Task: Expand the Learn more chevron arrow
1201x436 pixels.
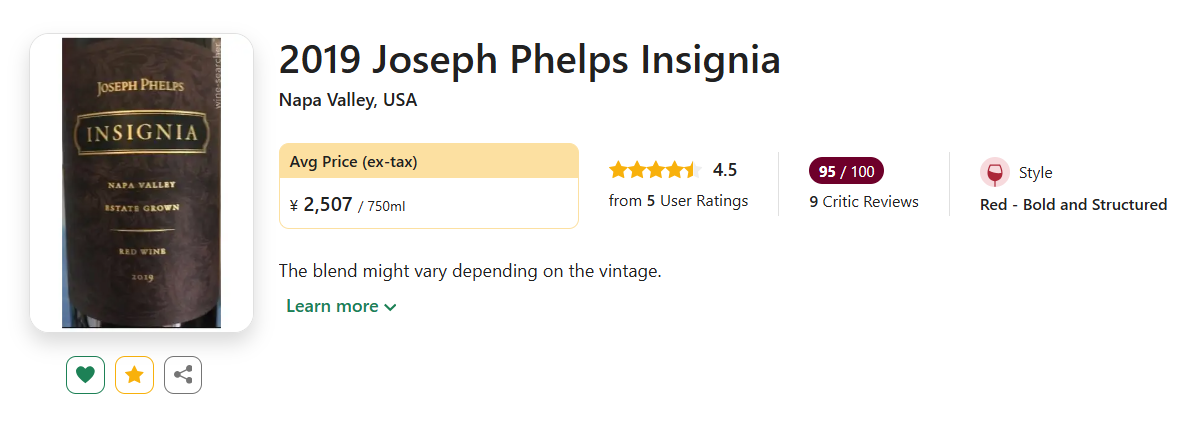Action: (x=390, y=307)
